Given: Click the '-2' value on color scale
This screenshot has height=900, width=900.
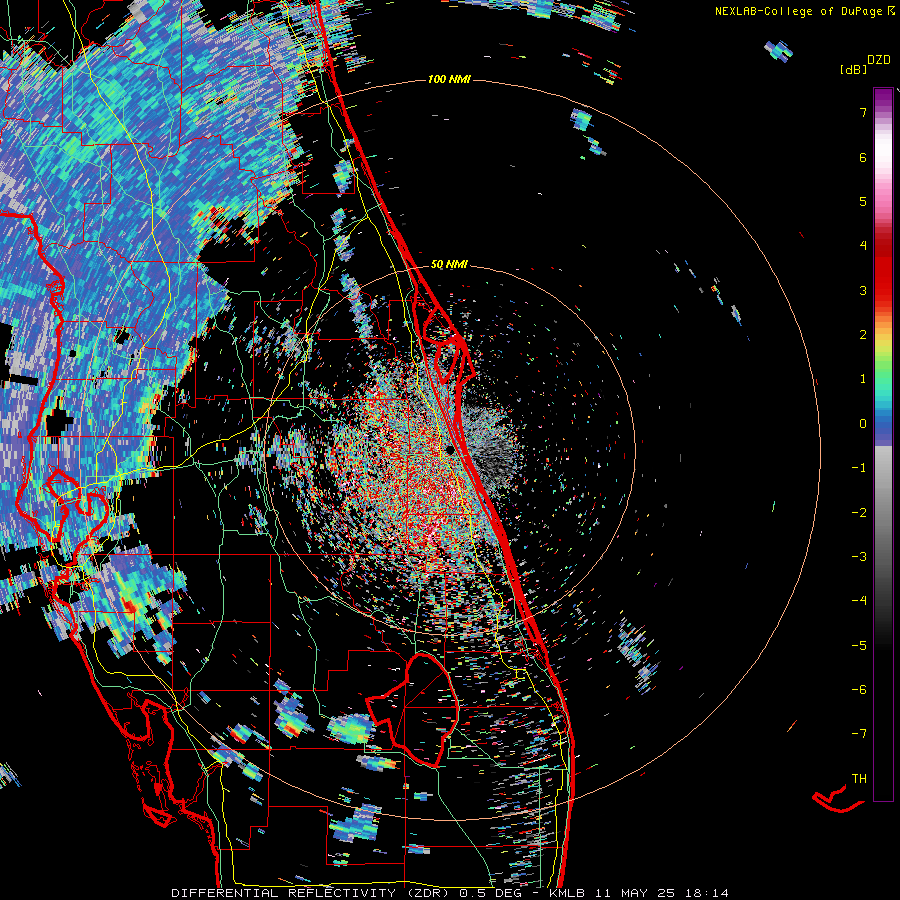Looking at the screenshot, I should point(859,512).
